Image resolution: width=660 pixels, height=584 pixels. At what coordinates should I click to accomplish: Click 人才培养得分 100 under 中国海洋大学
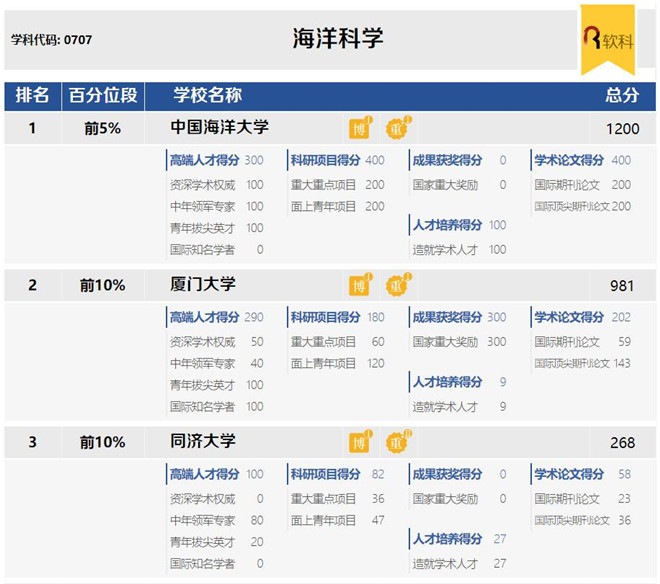[459, 225]
